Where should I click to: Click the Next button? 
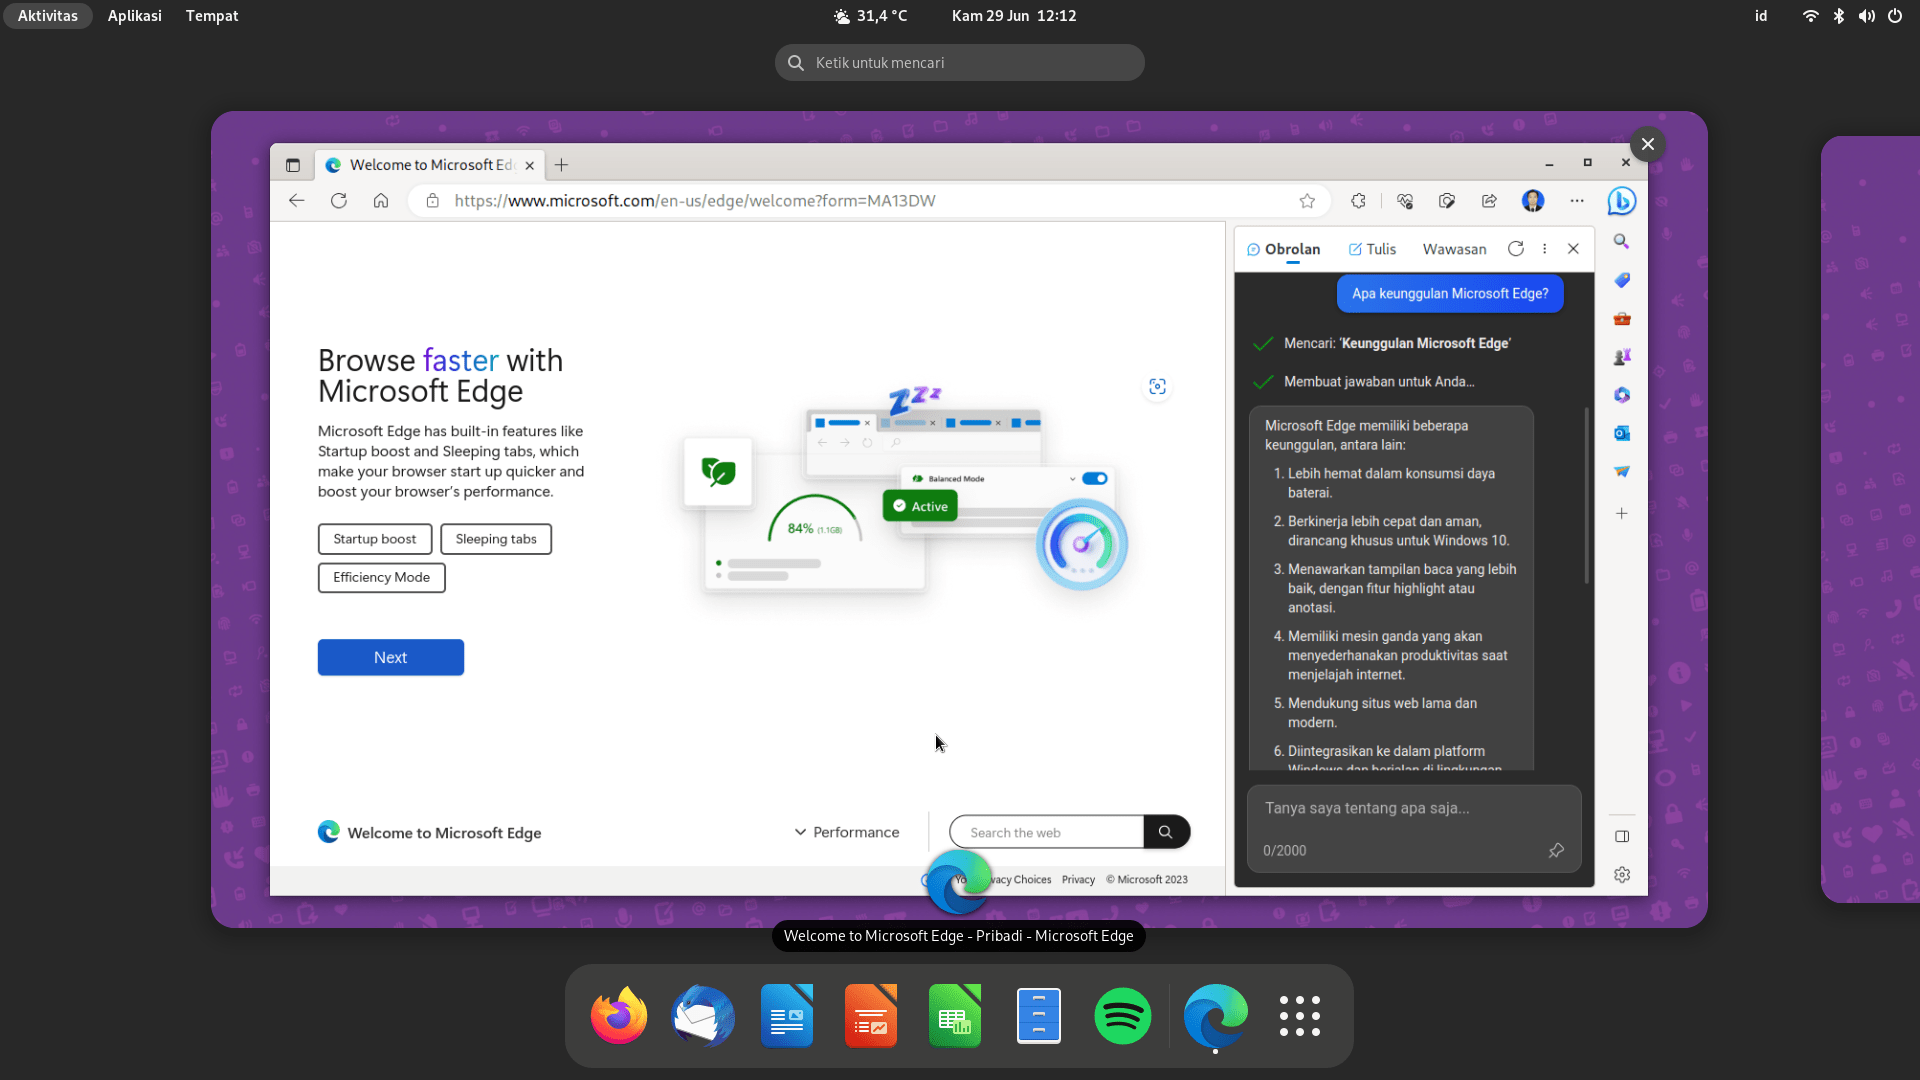click(391, 657)
